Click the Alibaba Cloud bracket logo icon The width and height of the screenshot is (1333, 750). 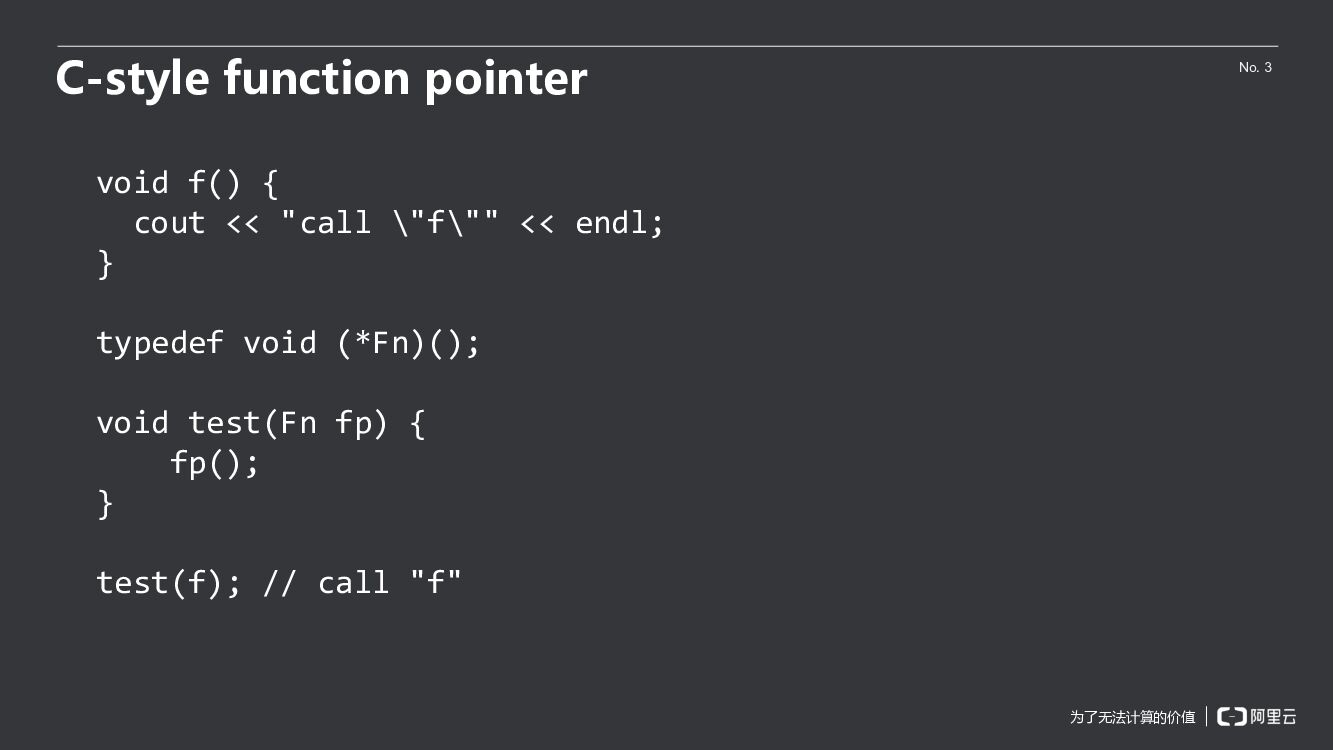click(x=1231, y=716)
